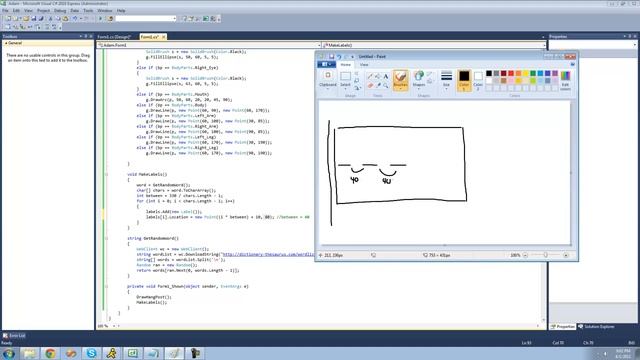Click the Save icon in Visual C# toolbar
The image size is (640, 360).
(34, 18)
